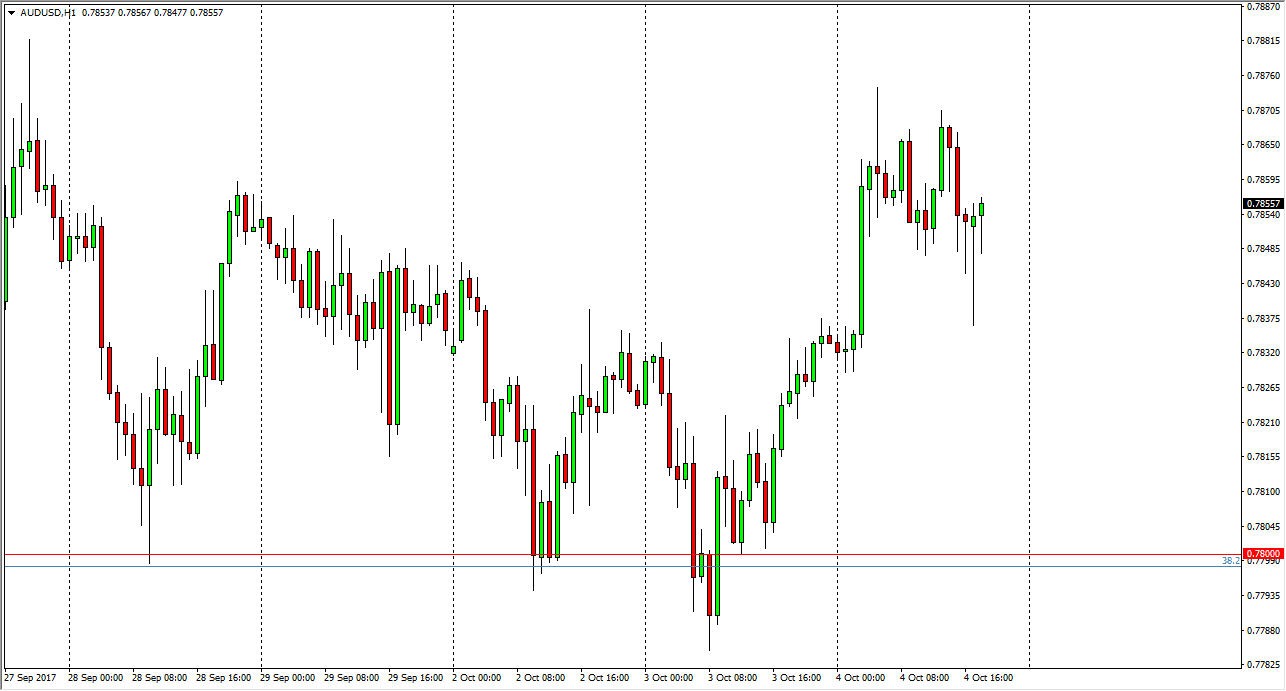
Task: Click the 29 Sep 00:00 time label
Action: point(290,678)
